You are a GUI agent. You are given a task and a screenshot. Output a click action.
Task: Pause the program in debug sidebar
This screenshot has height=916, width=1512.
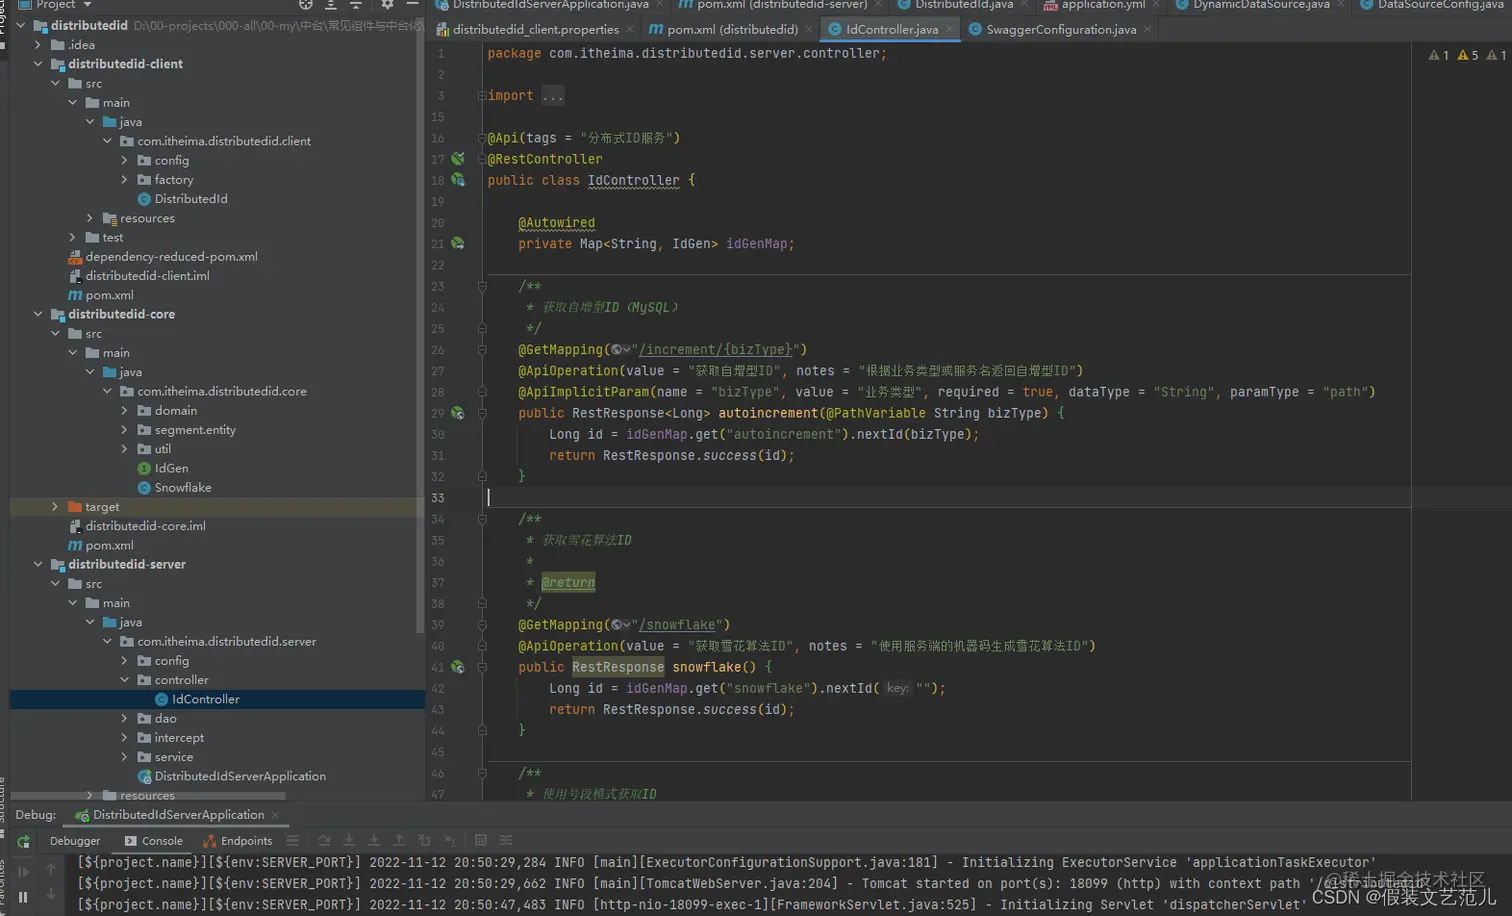click(24, 897)
